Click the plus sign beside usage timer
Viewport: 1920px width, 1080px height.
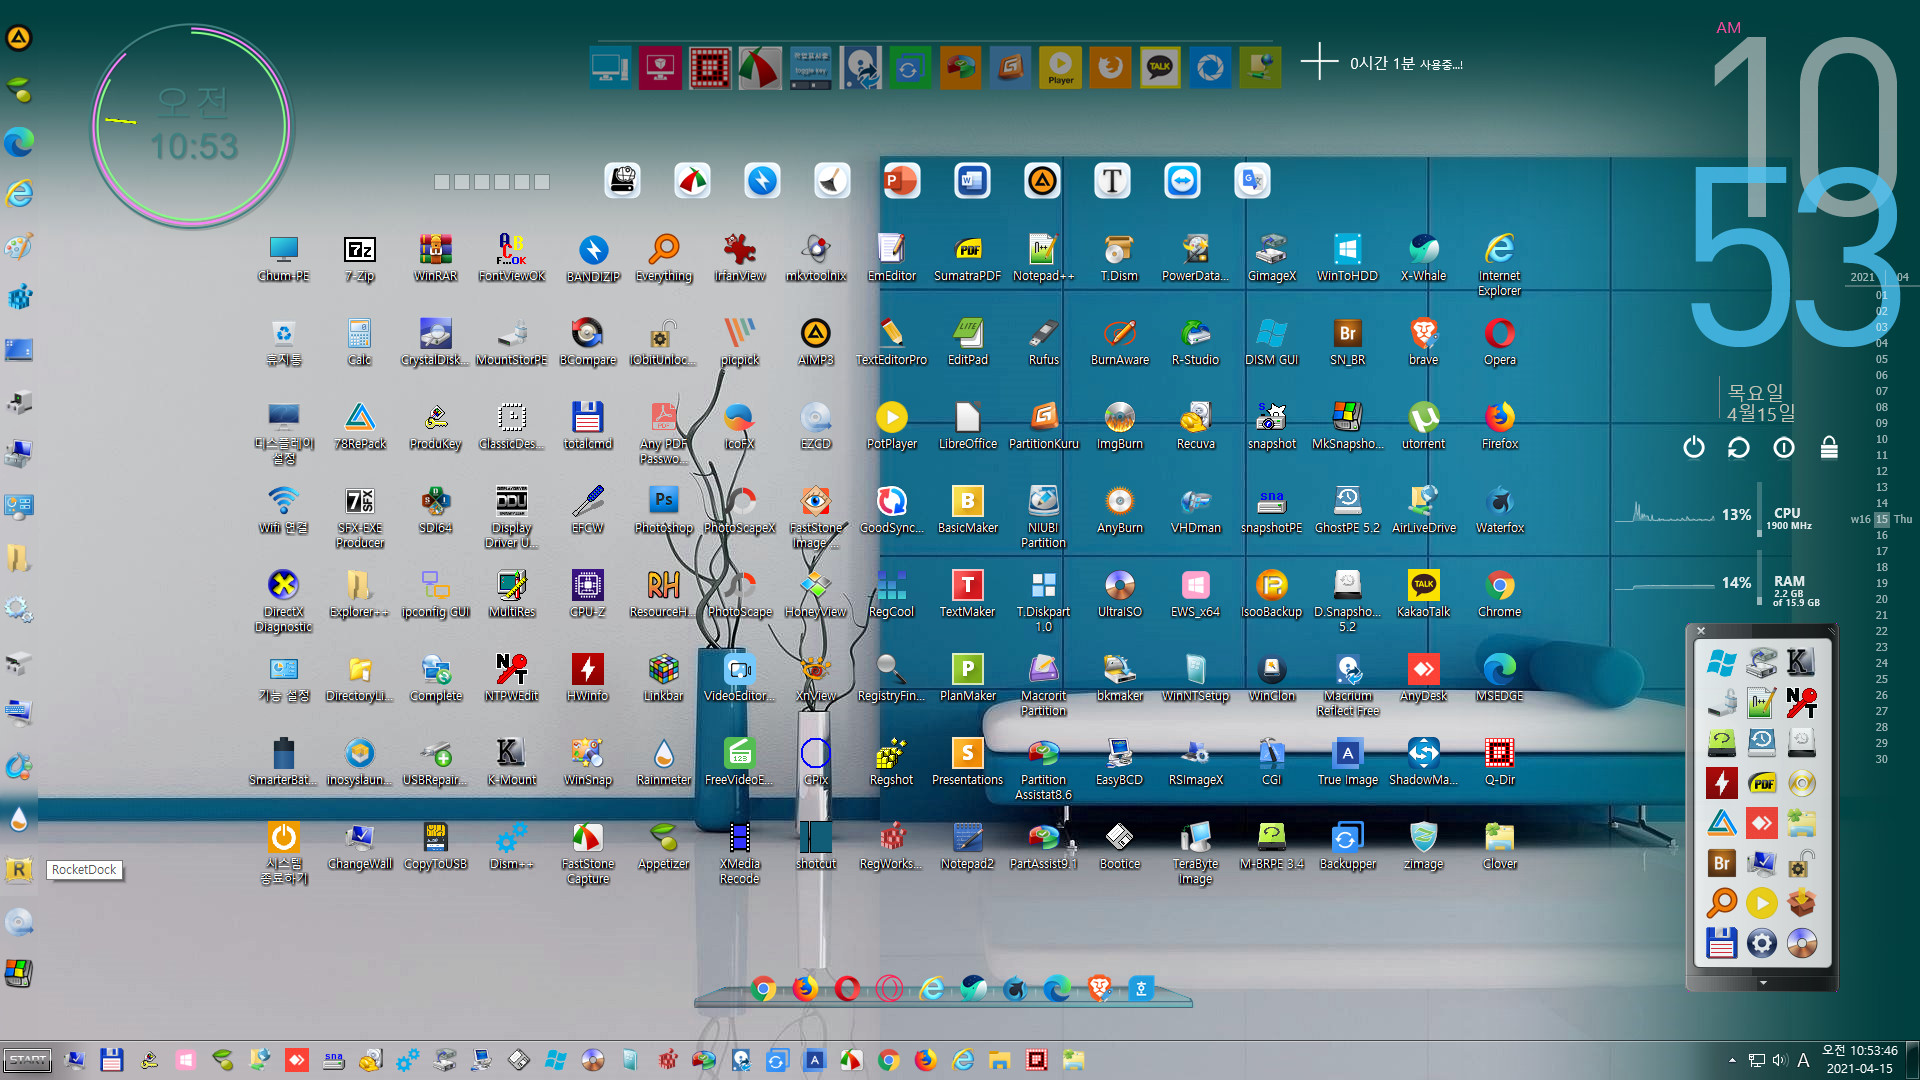1319,62
